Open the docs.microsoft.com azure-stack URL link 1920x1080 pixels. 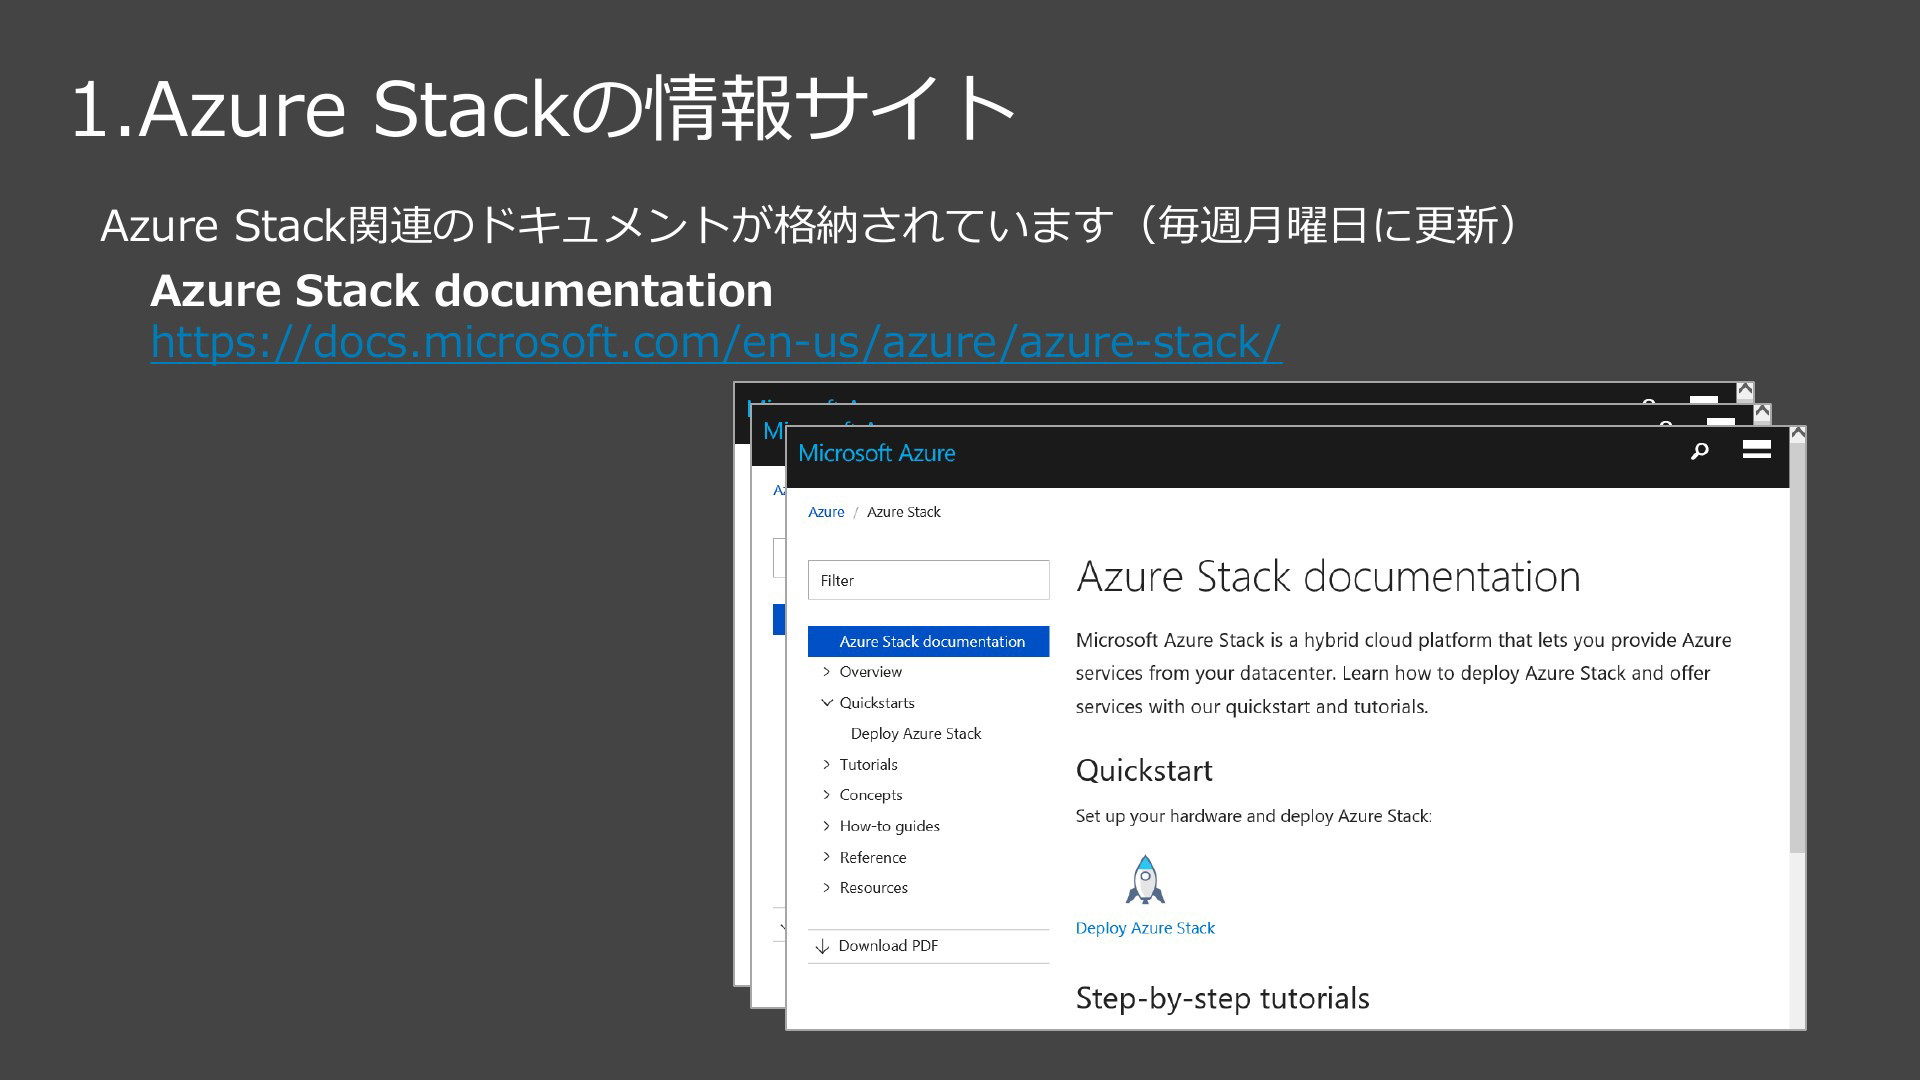tap(716, 342)
